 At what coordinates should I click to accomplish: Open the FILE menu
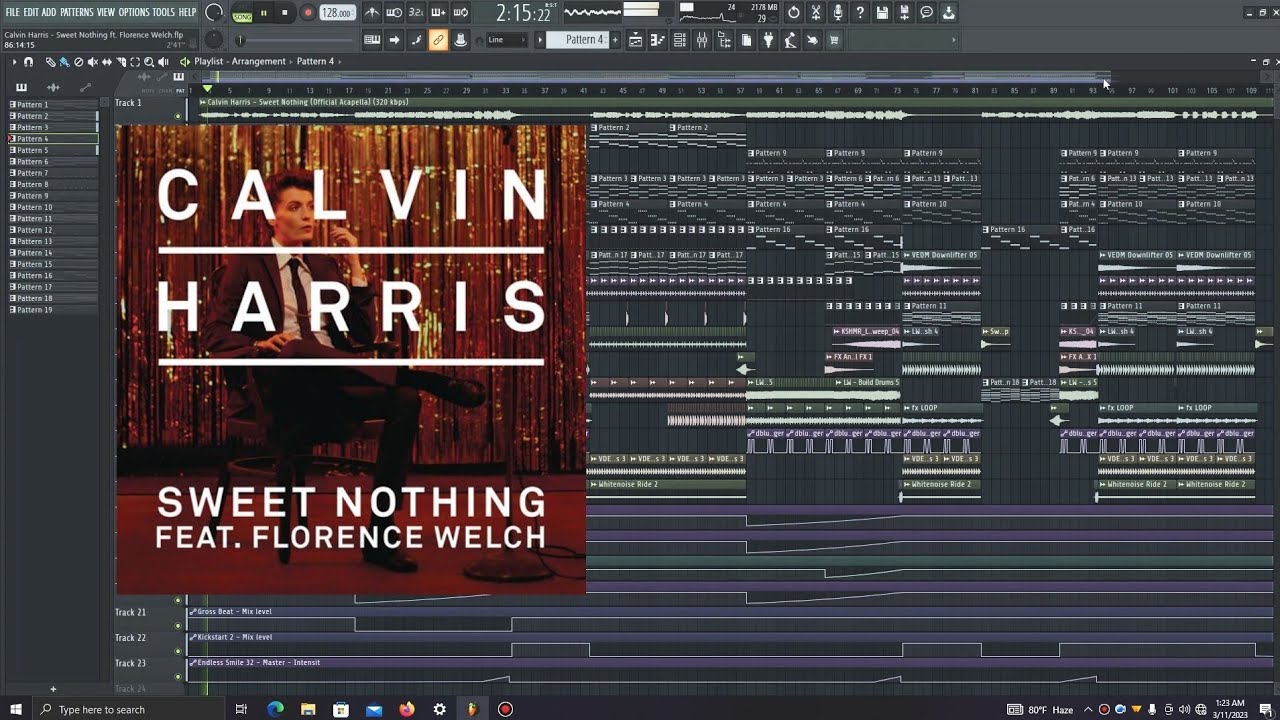[x=13, y=12]
